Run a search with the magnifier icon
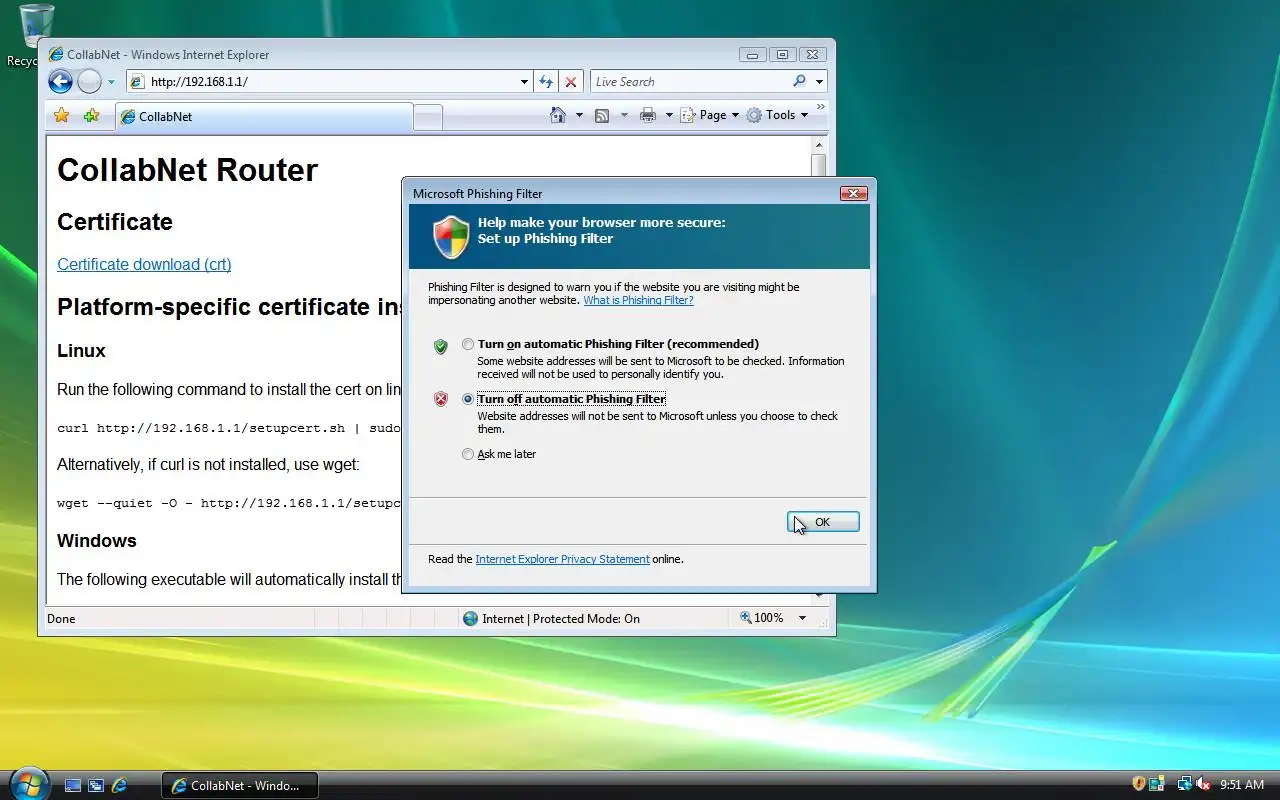 click(x=799, y=82)
